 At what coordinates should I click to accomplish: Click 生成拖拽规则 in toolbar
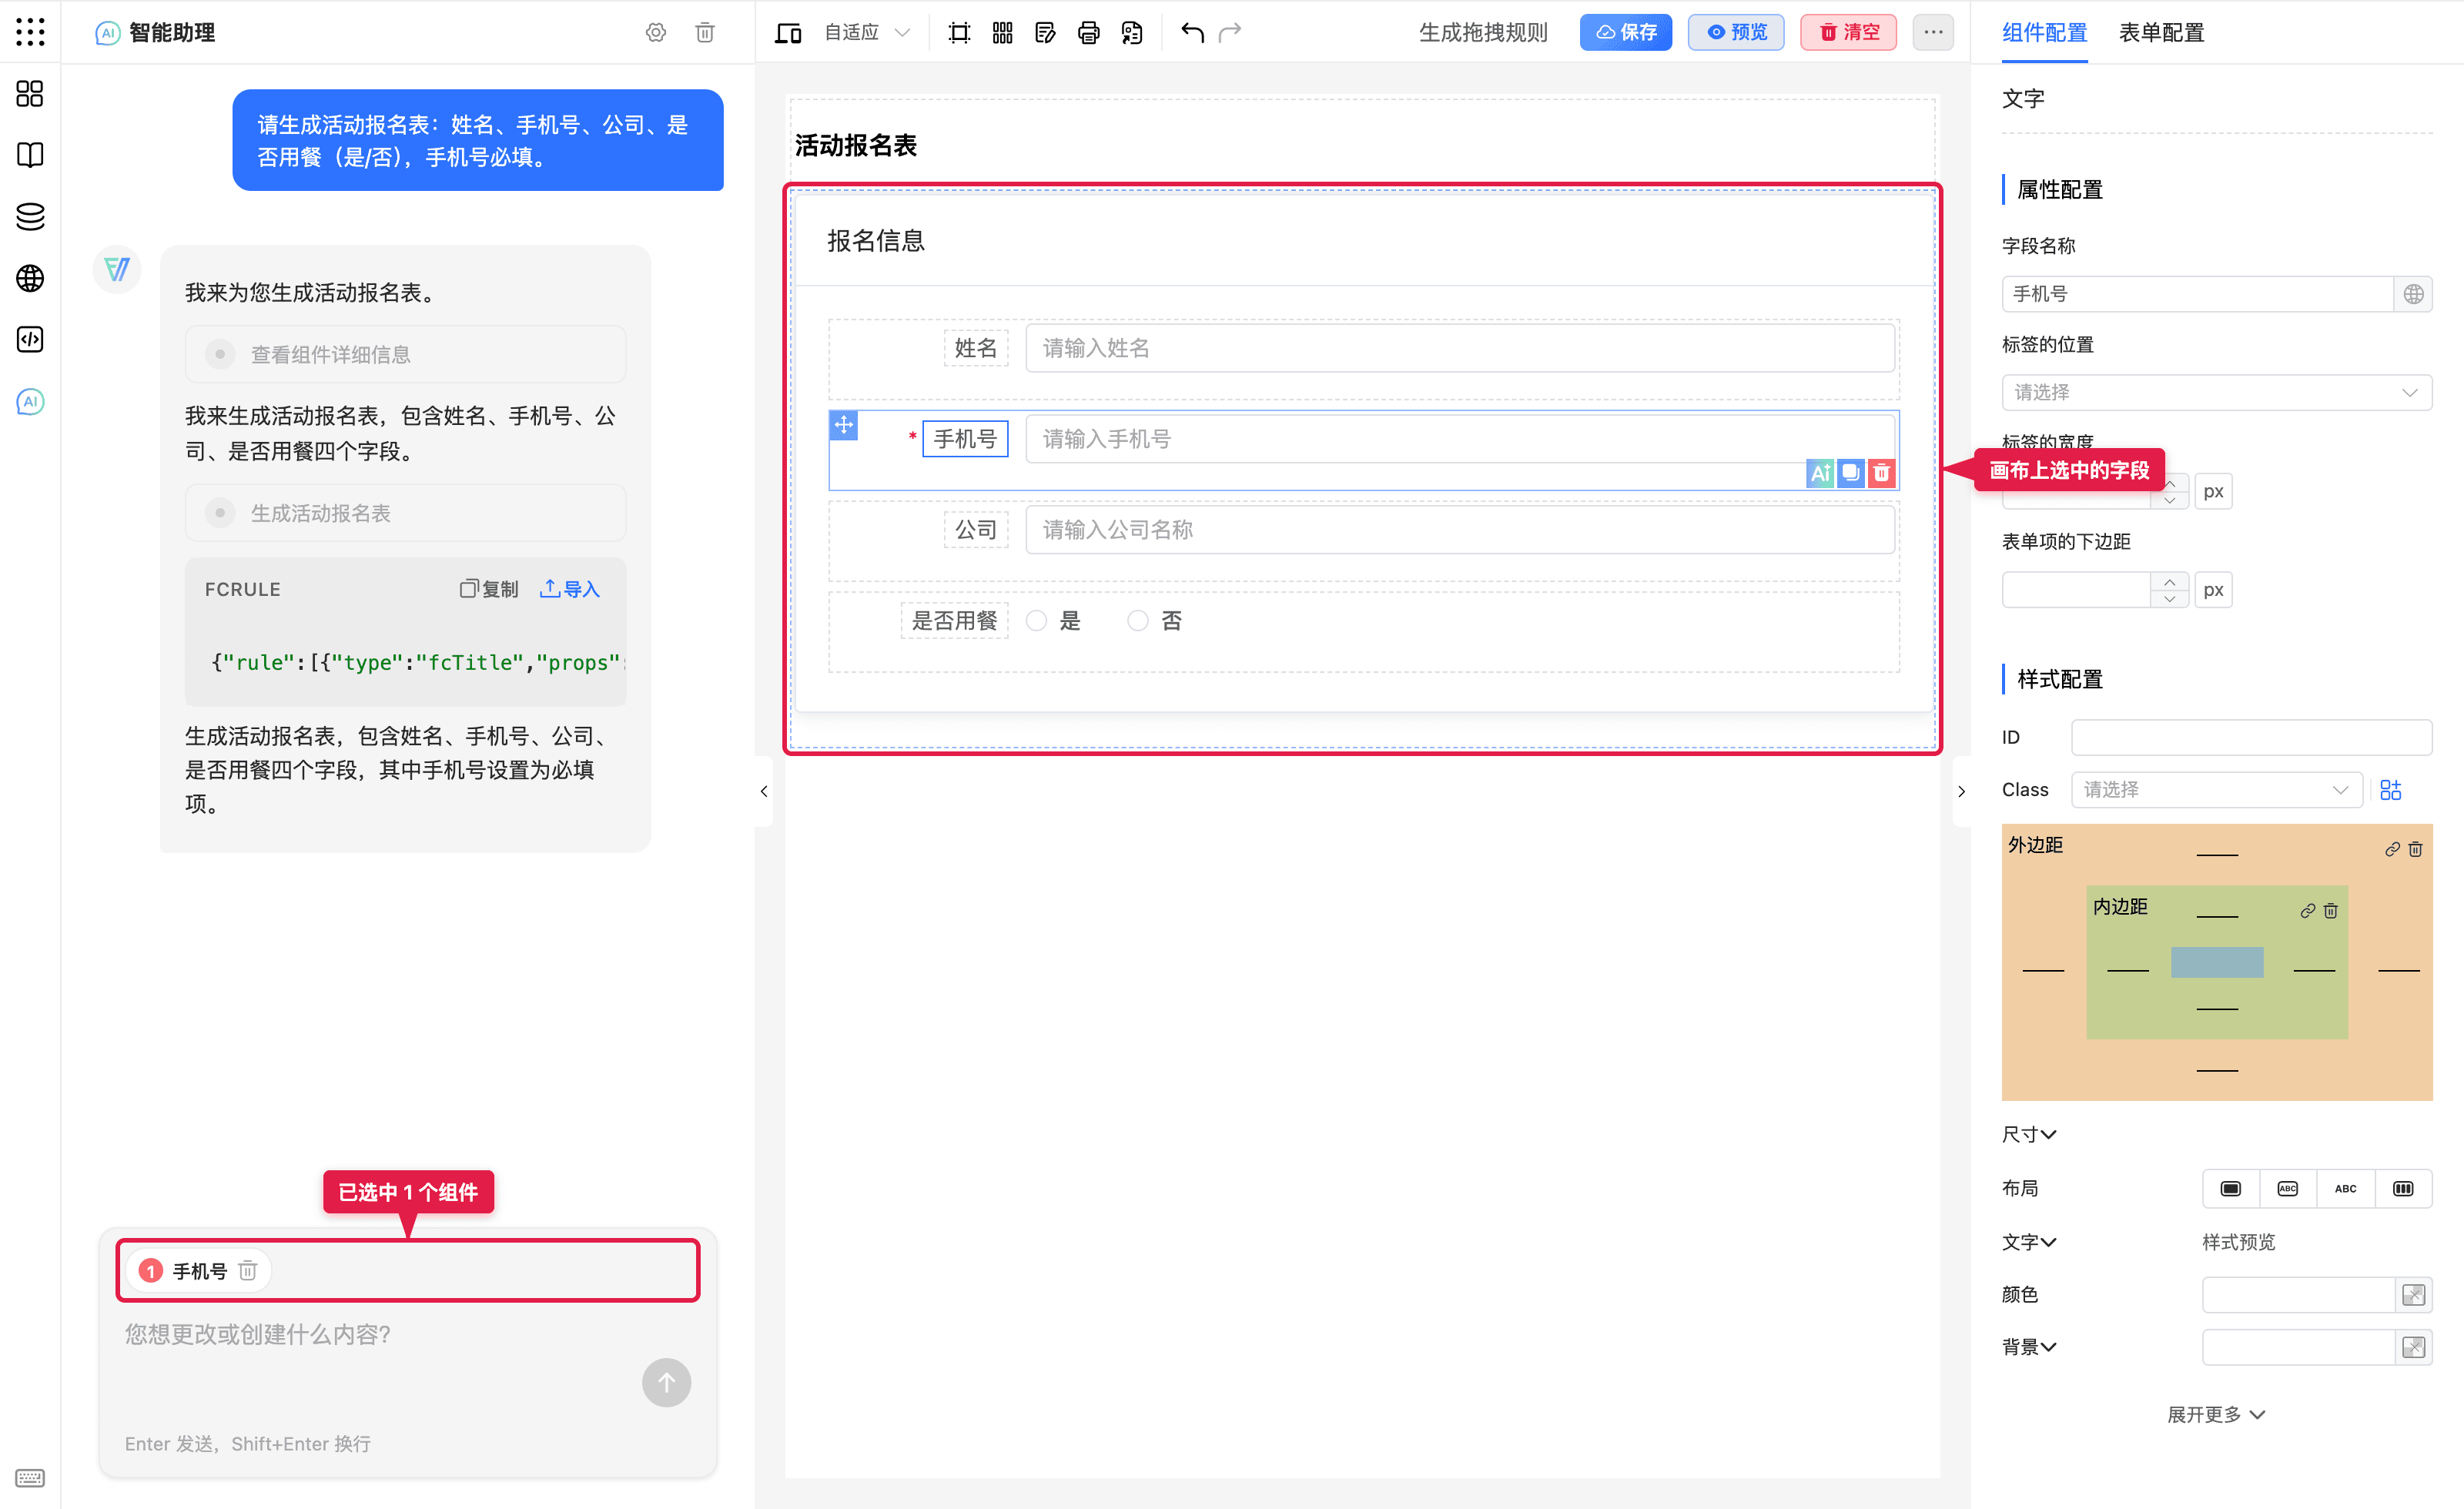(x=1483, y=33)
